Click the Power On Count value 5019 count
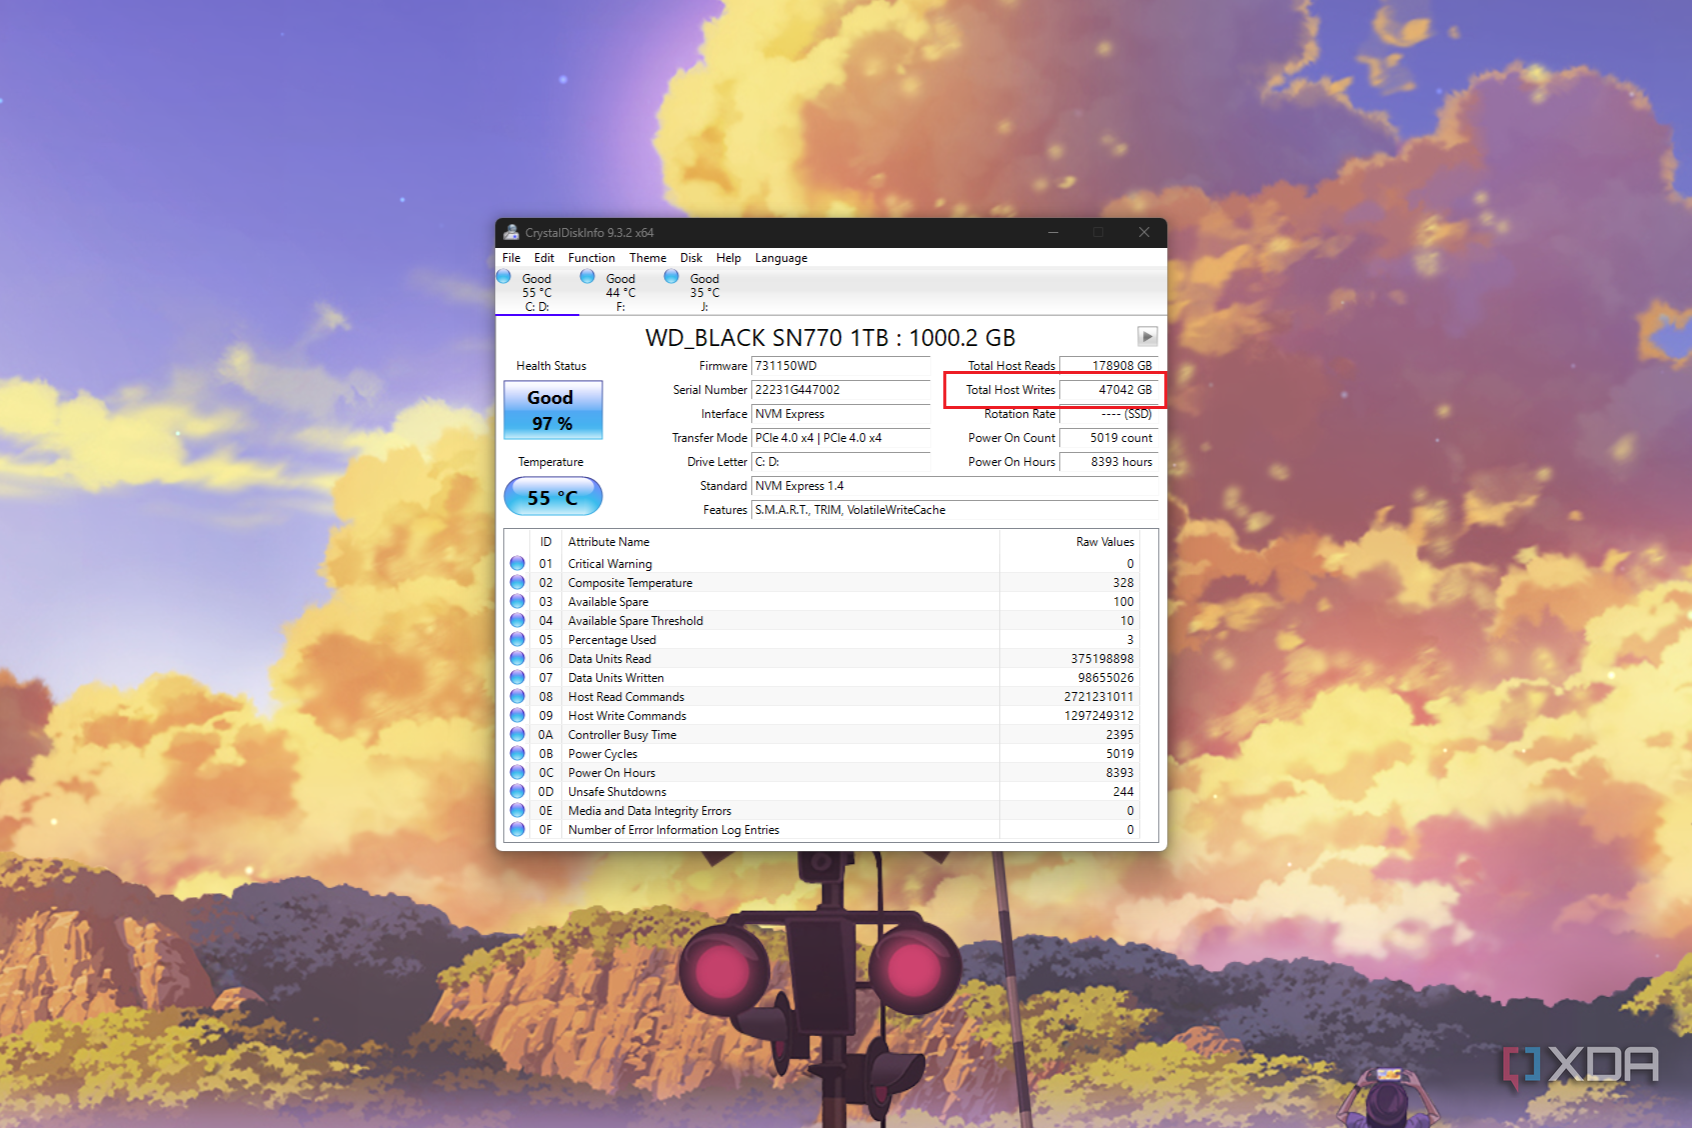 pos(1109,438)
